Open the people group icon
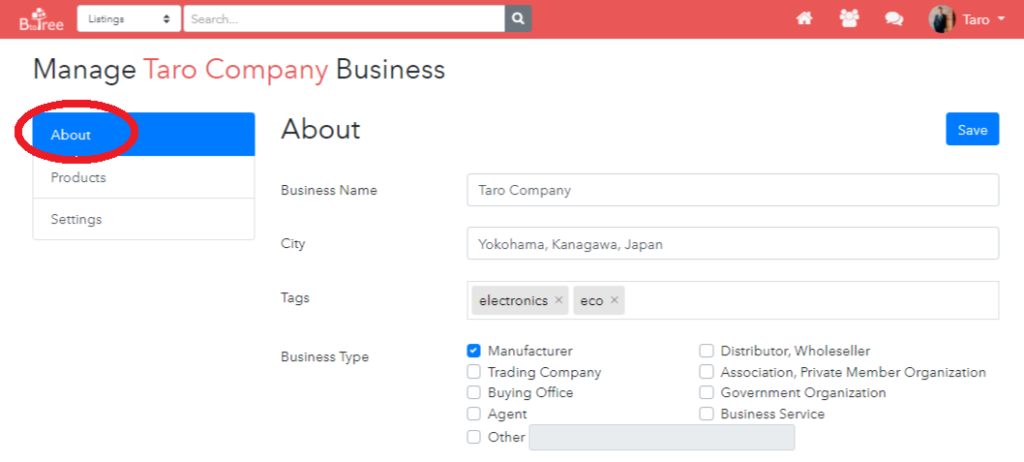Viewport: 1024px width, 462px height. click(x=849, y=19)
